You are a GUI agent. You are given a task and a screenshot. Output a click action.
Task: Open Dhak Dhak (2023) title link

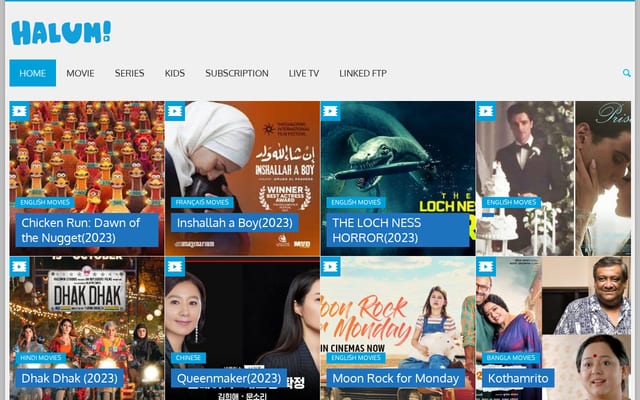click(69, 378)
